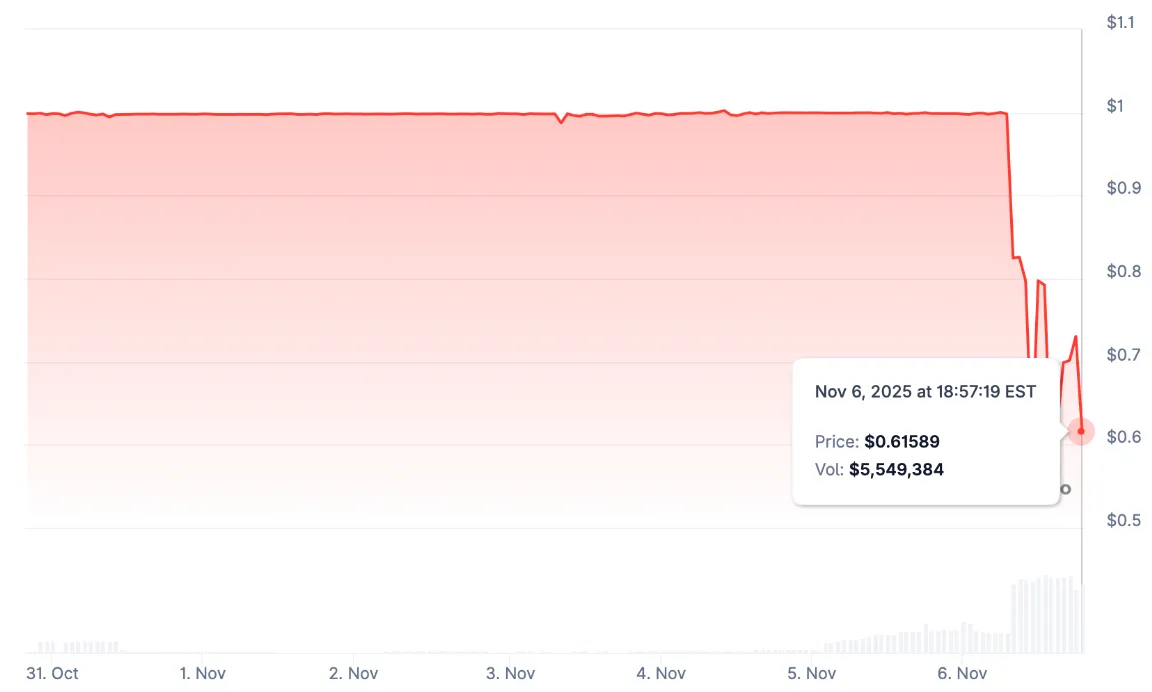
Task: Click the 2. Nov date tick
Action: coord(355,673)
